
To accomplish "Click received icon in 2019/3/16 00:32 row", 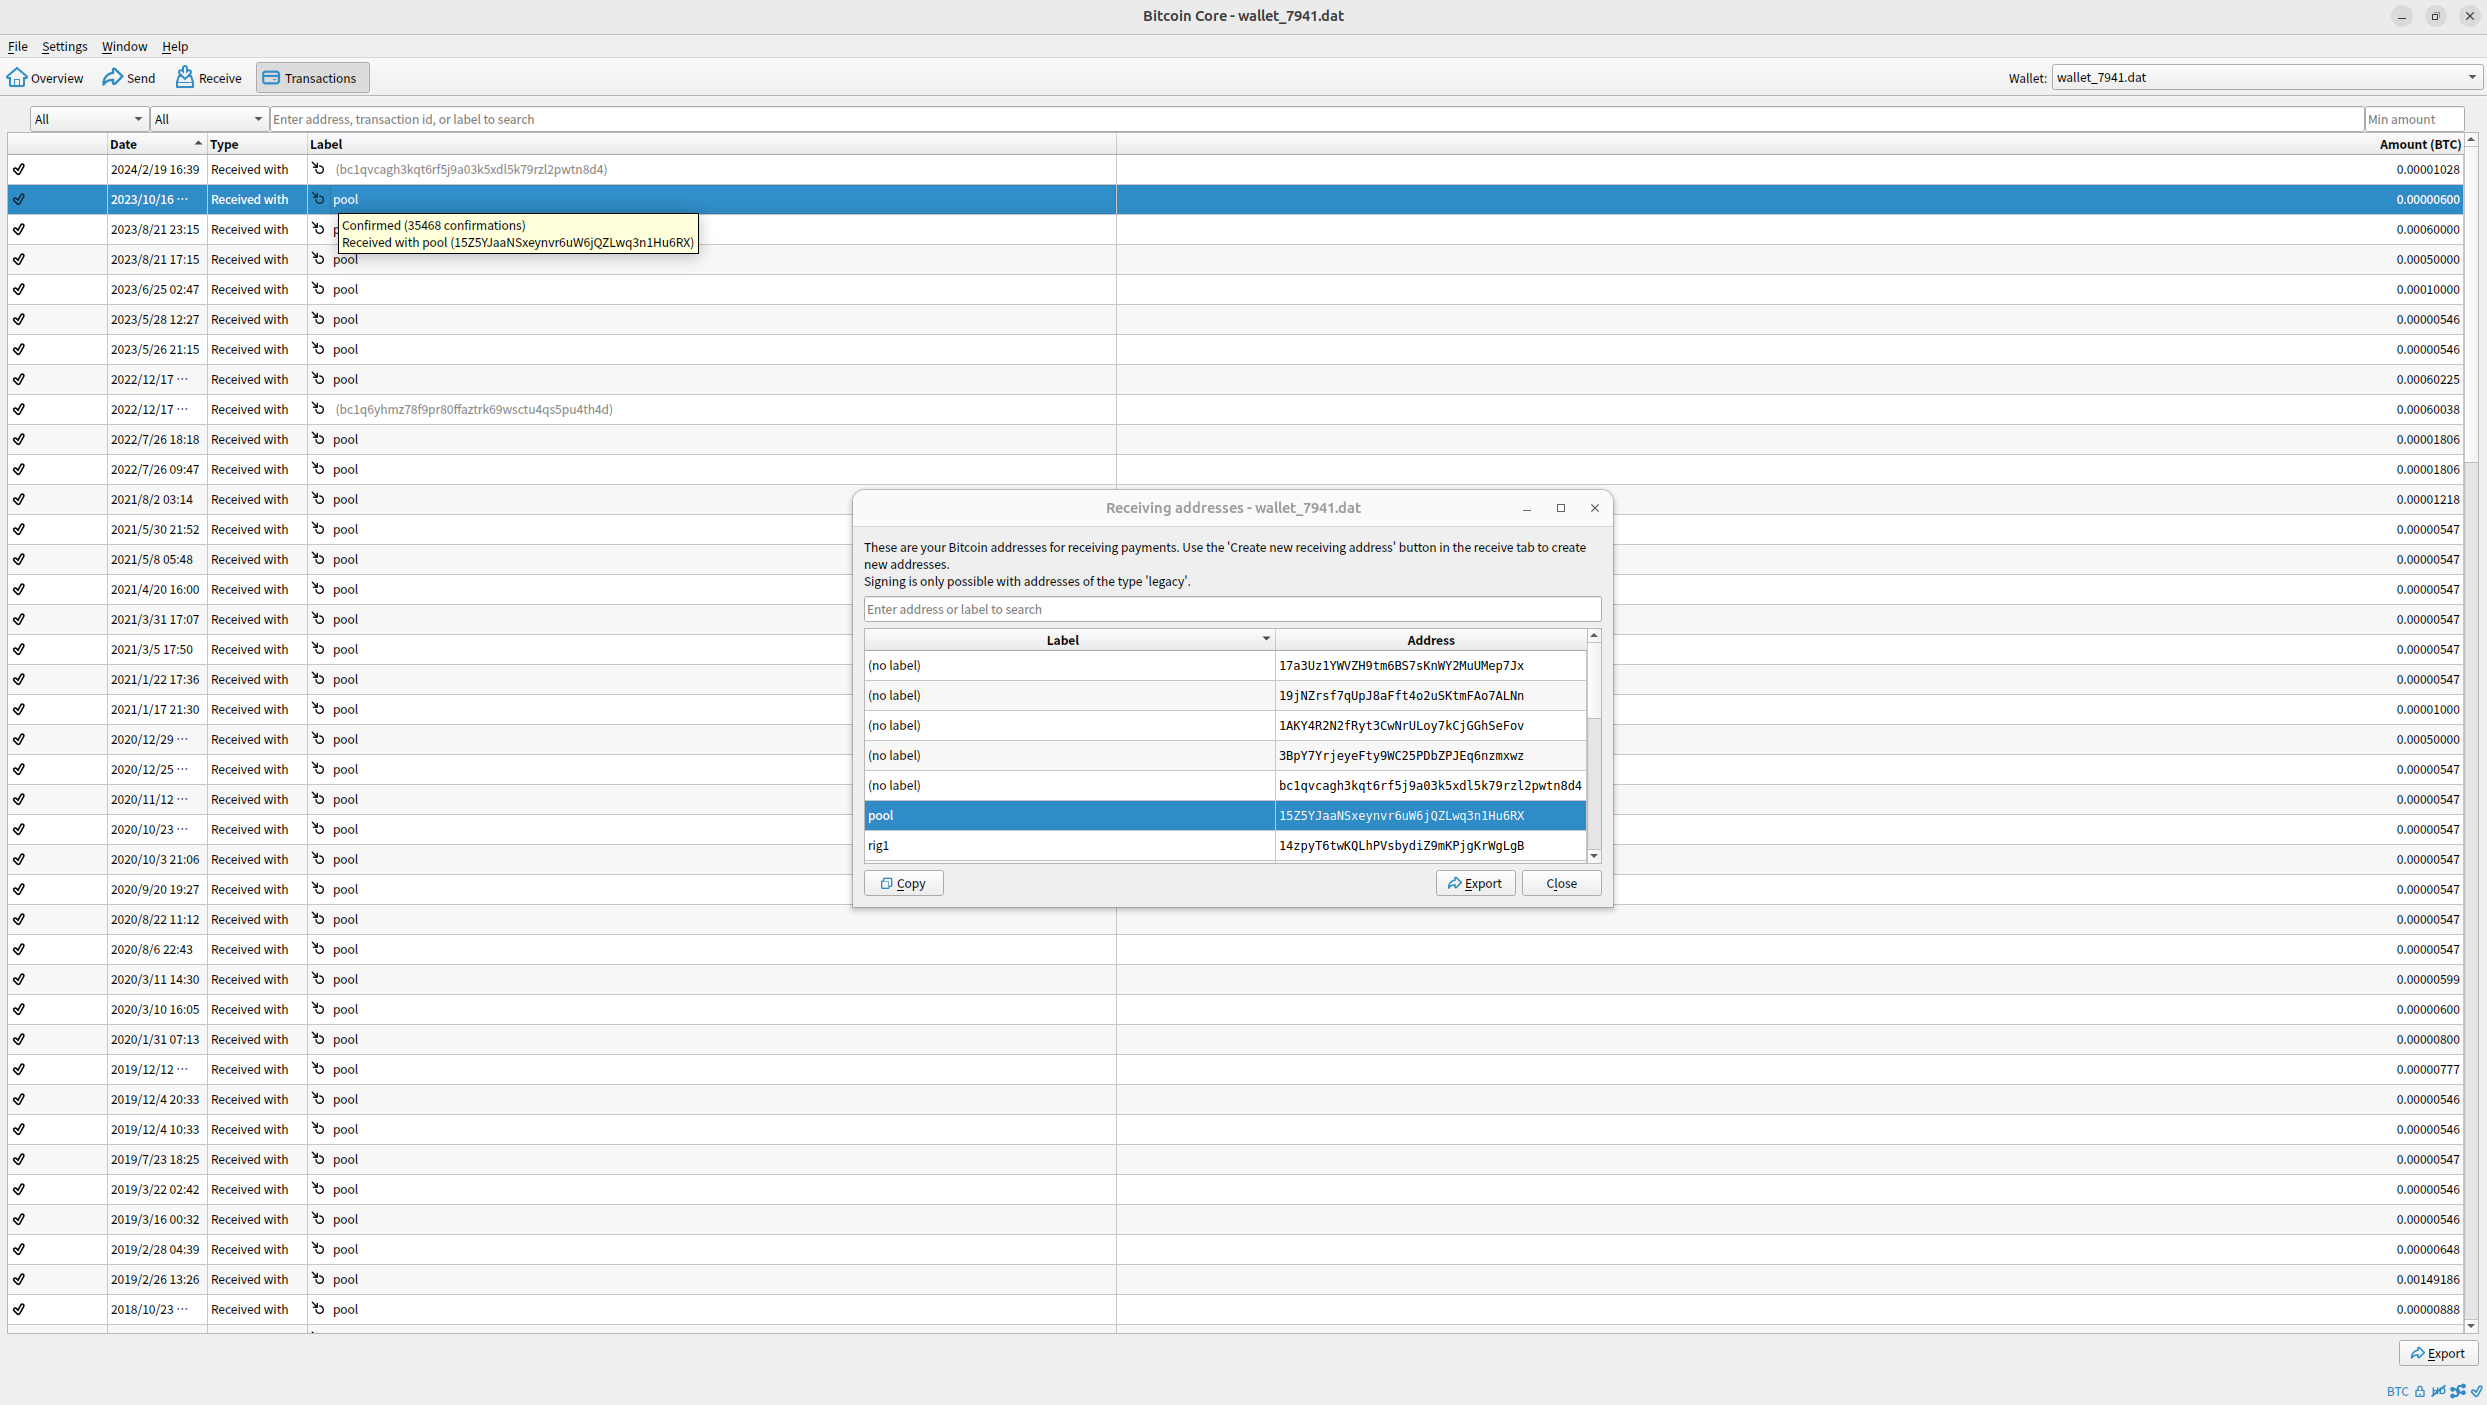I will pos(318,1219).
